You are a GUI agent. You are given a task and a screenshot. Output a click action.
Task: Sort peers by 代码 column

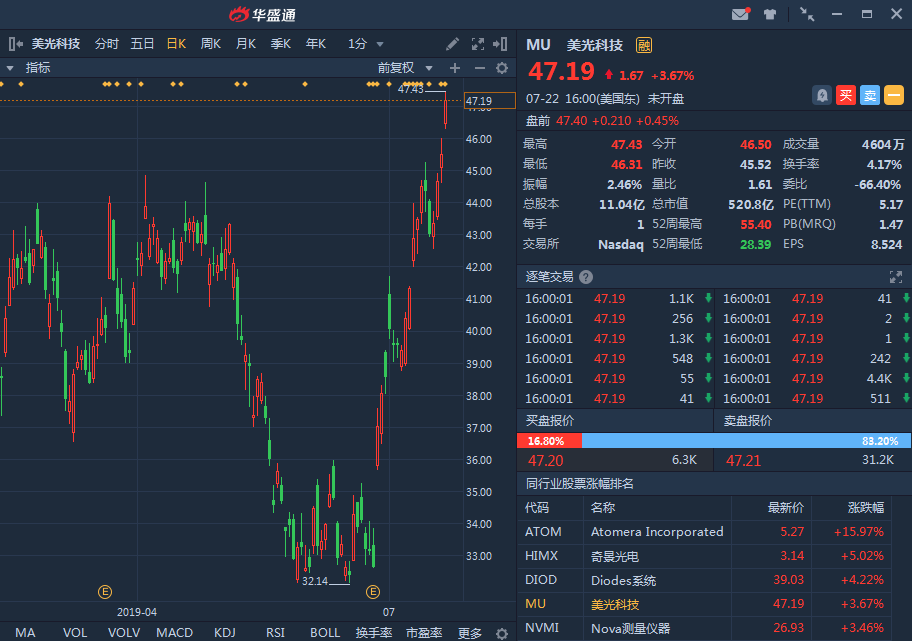536,508
